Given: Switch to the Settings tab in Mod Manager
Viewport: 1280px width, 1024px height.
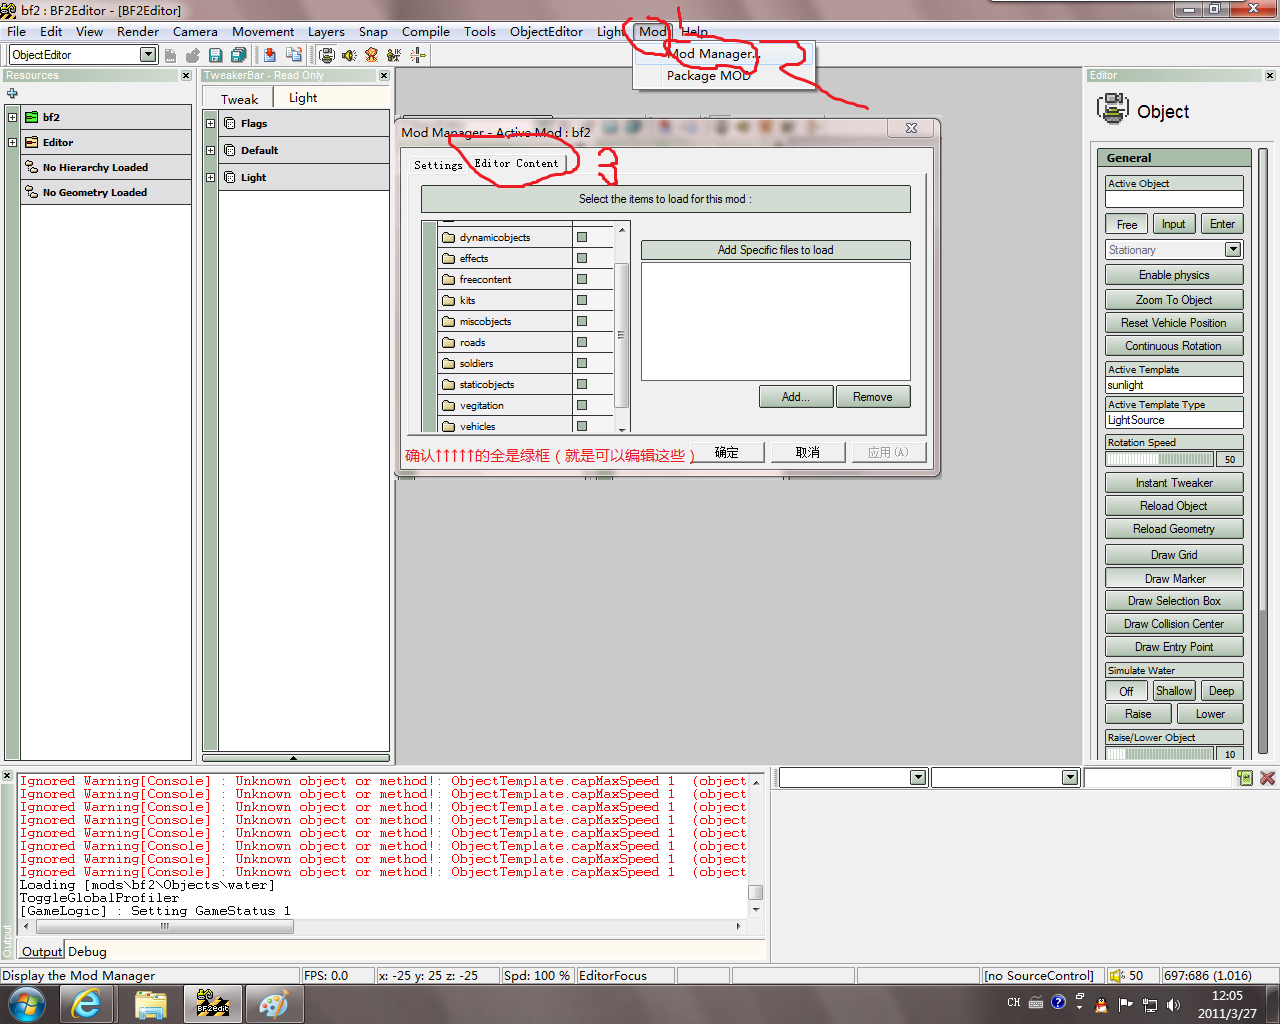Looking at the screenshot, I should pos(438,165).
